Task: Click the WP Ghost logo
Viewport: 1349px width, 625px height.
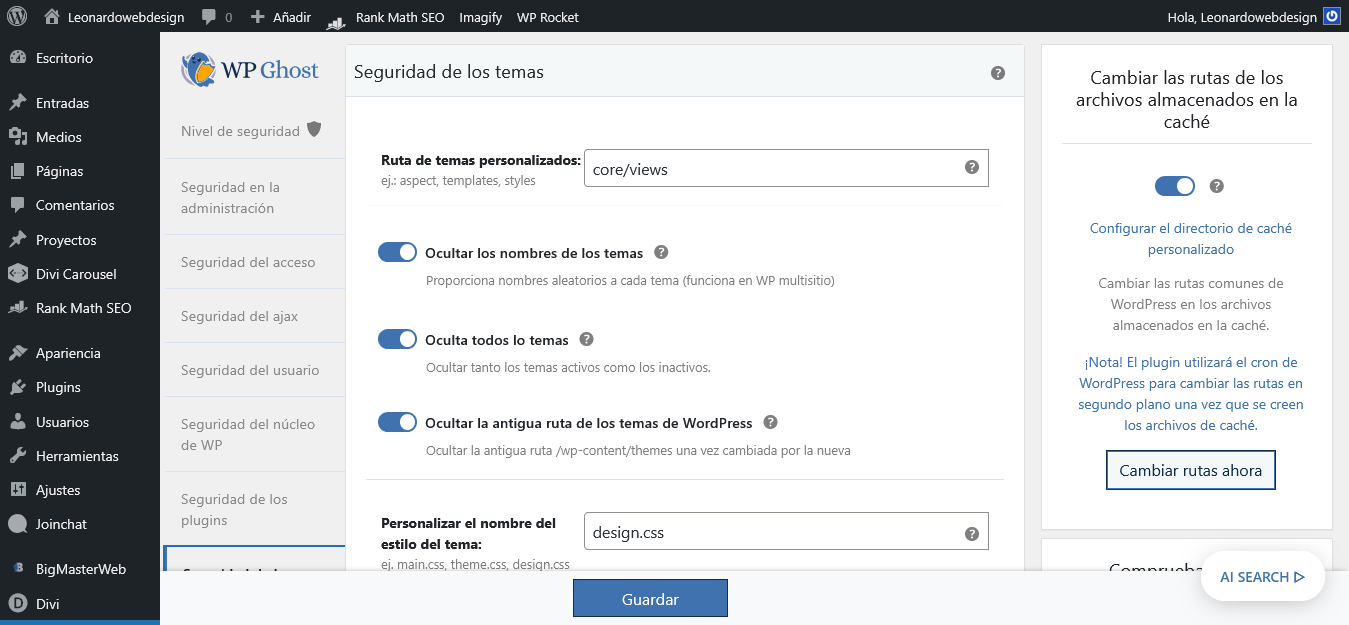Action: [x=250, y=70]
